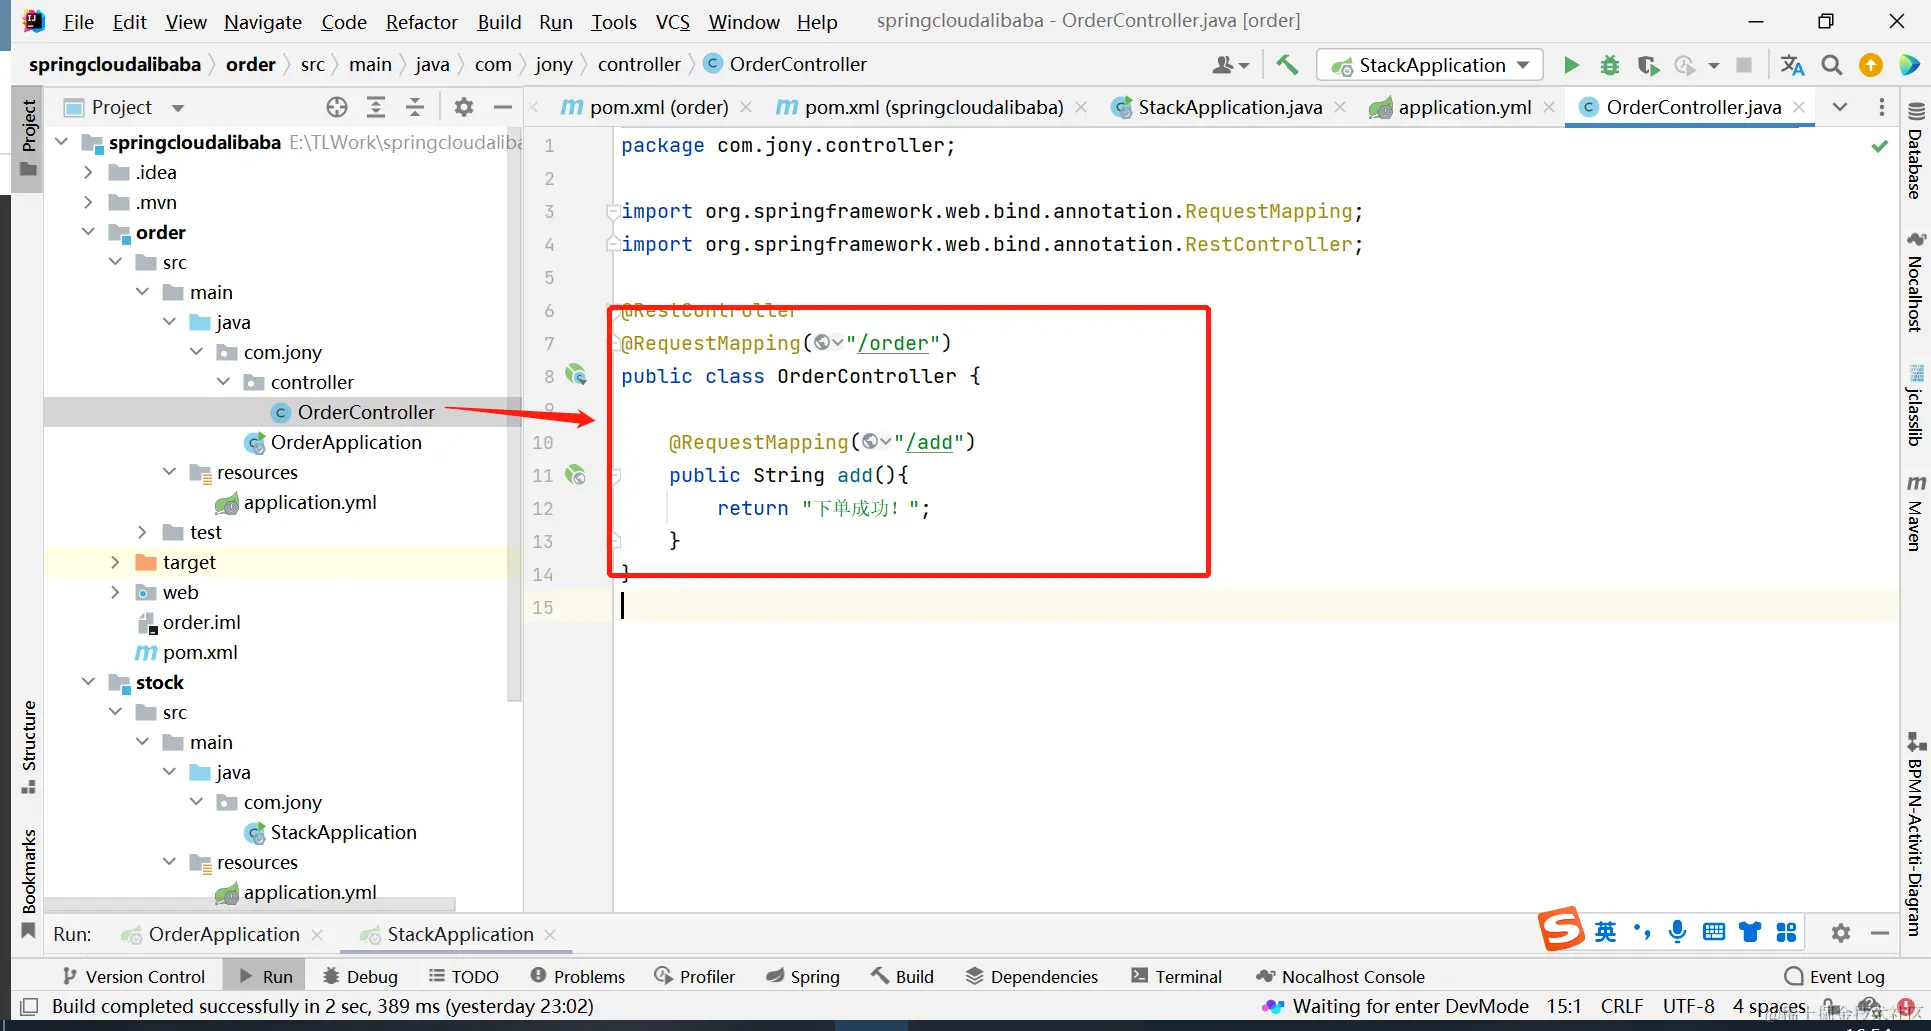Viewport: 1931px width, 1031px height.
Task: Switch to pom.xml (order) tab
Action: (x=658, y=107)
